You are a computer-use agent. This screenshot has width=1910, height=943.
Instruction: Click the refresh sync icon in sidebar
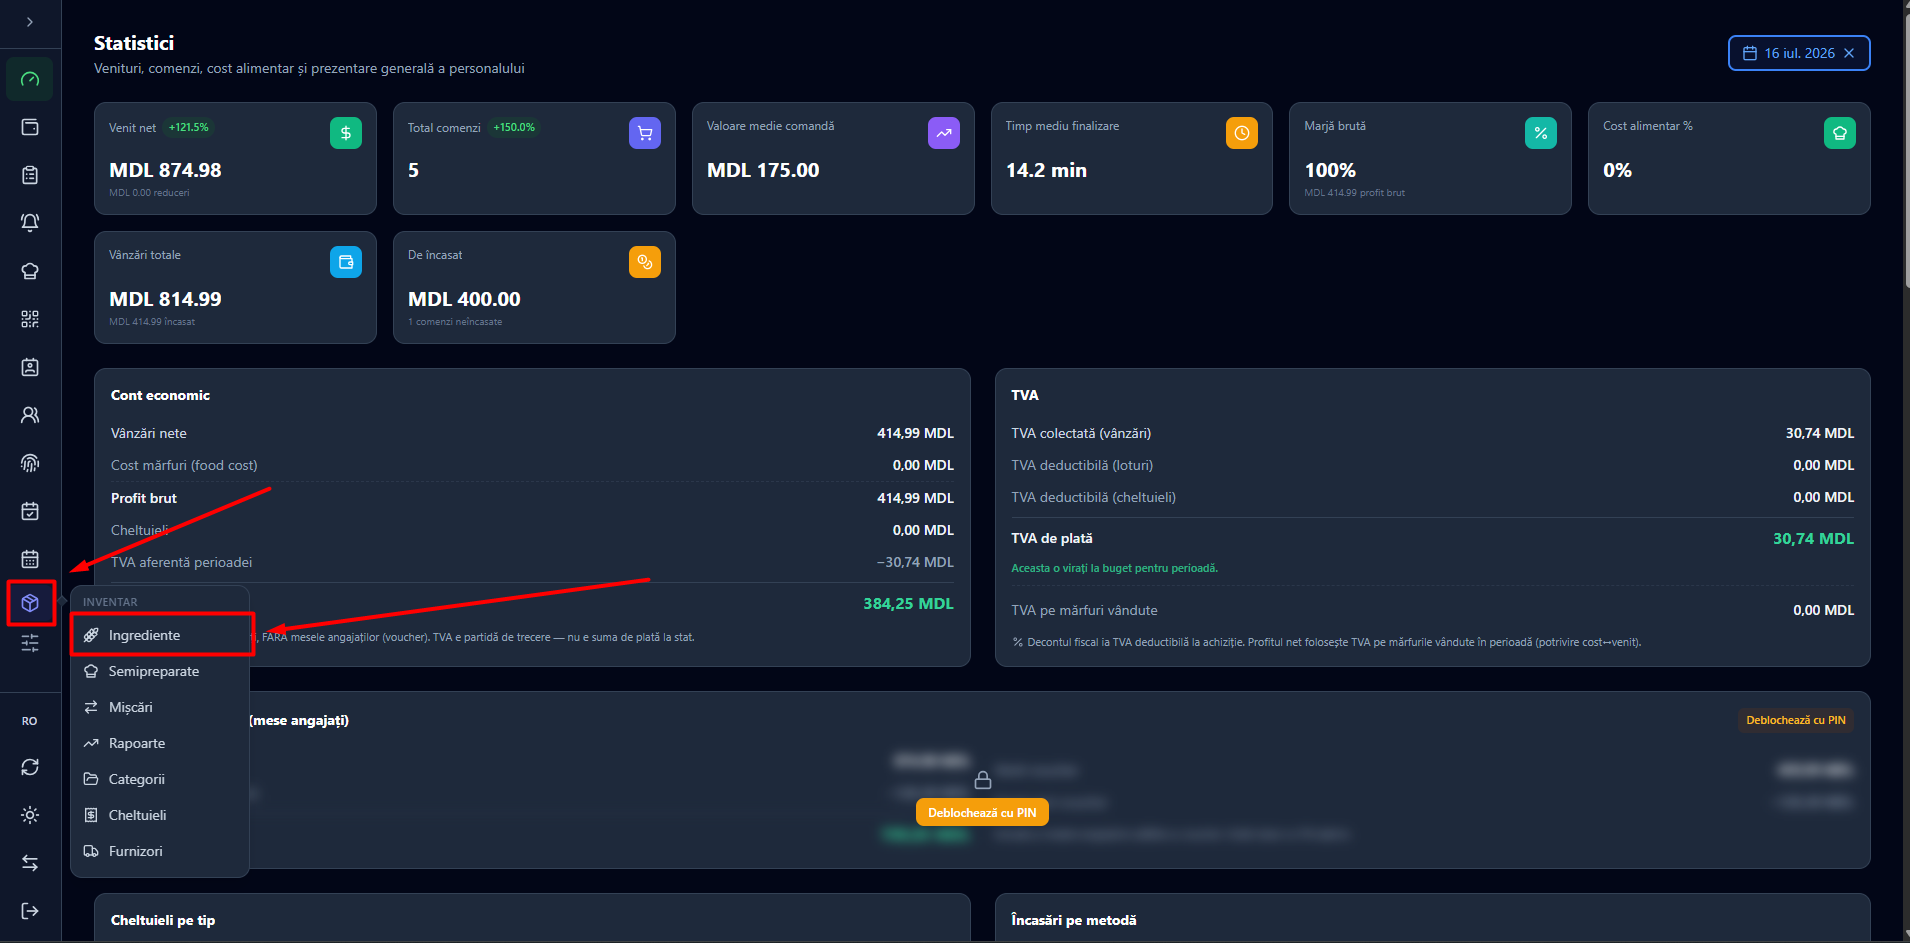click(30, 767)
